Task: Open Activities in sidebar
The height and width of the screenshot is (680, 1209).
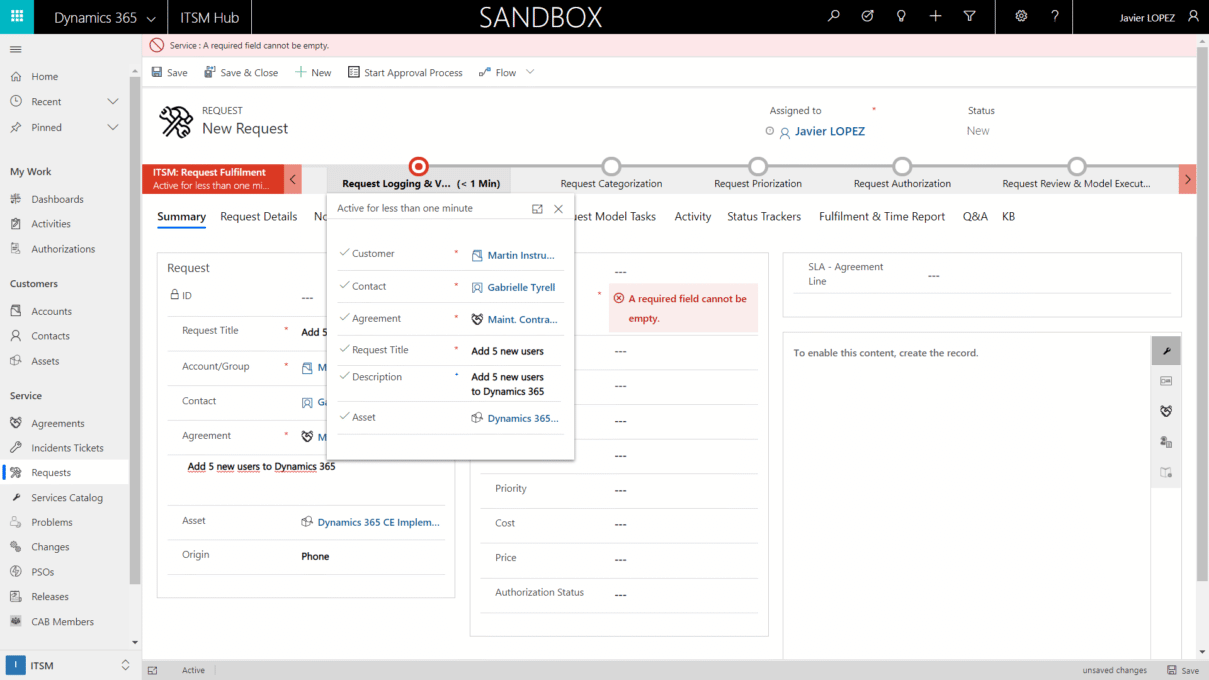Action: 51,224
